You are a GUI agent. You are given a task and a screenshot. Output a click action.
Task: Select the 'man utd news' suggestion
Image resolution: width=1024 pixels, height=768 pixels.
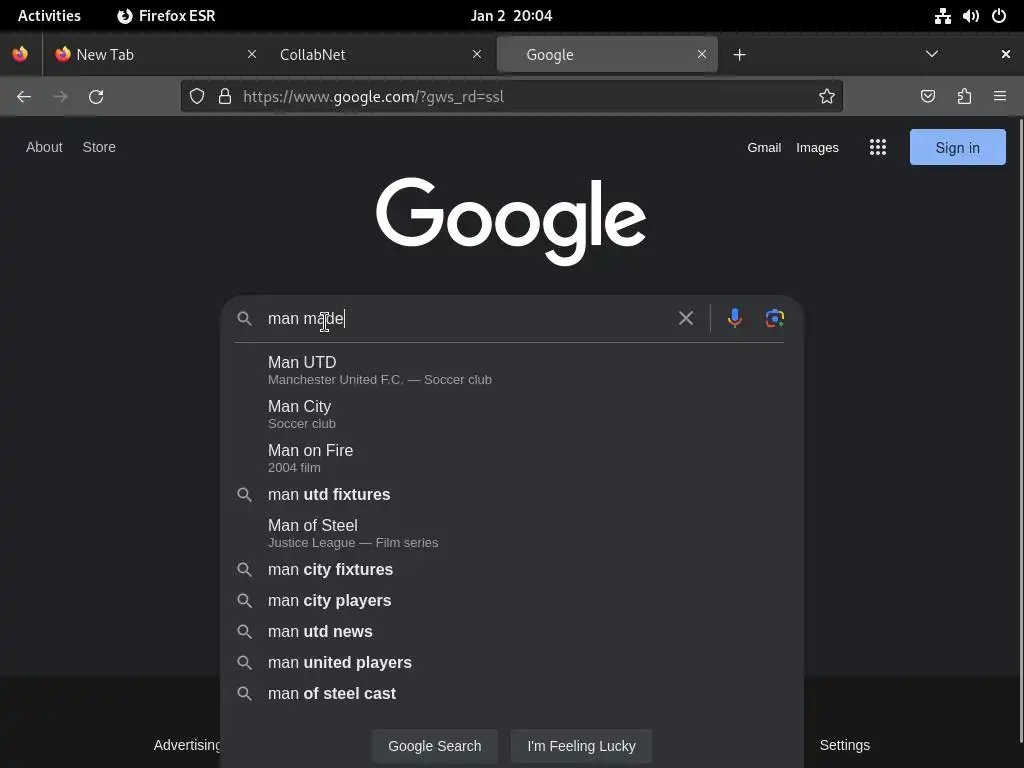tap(510, 632)
